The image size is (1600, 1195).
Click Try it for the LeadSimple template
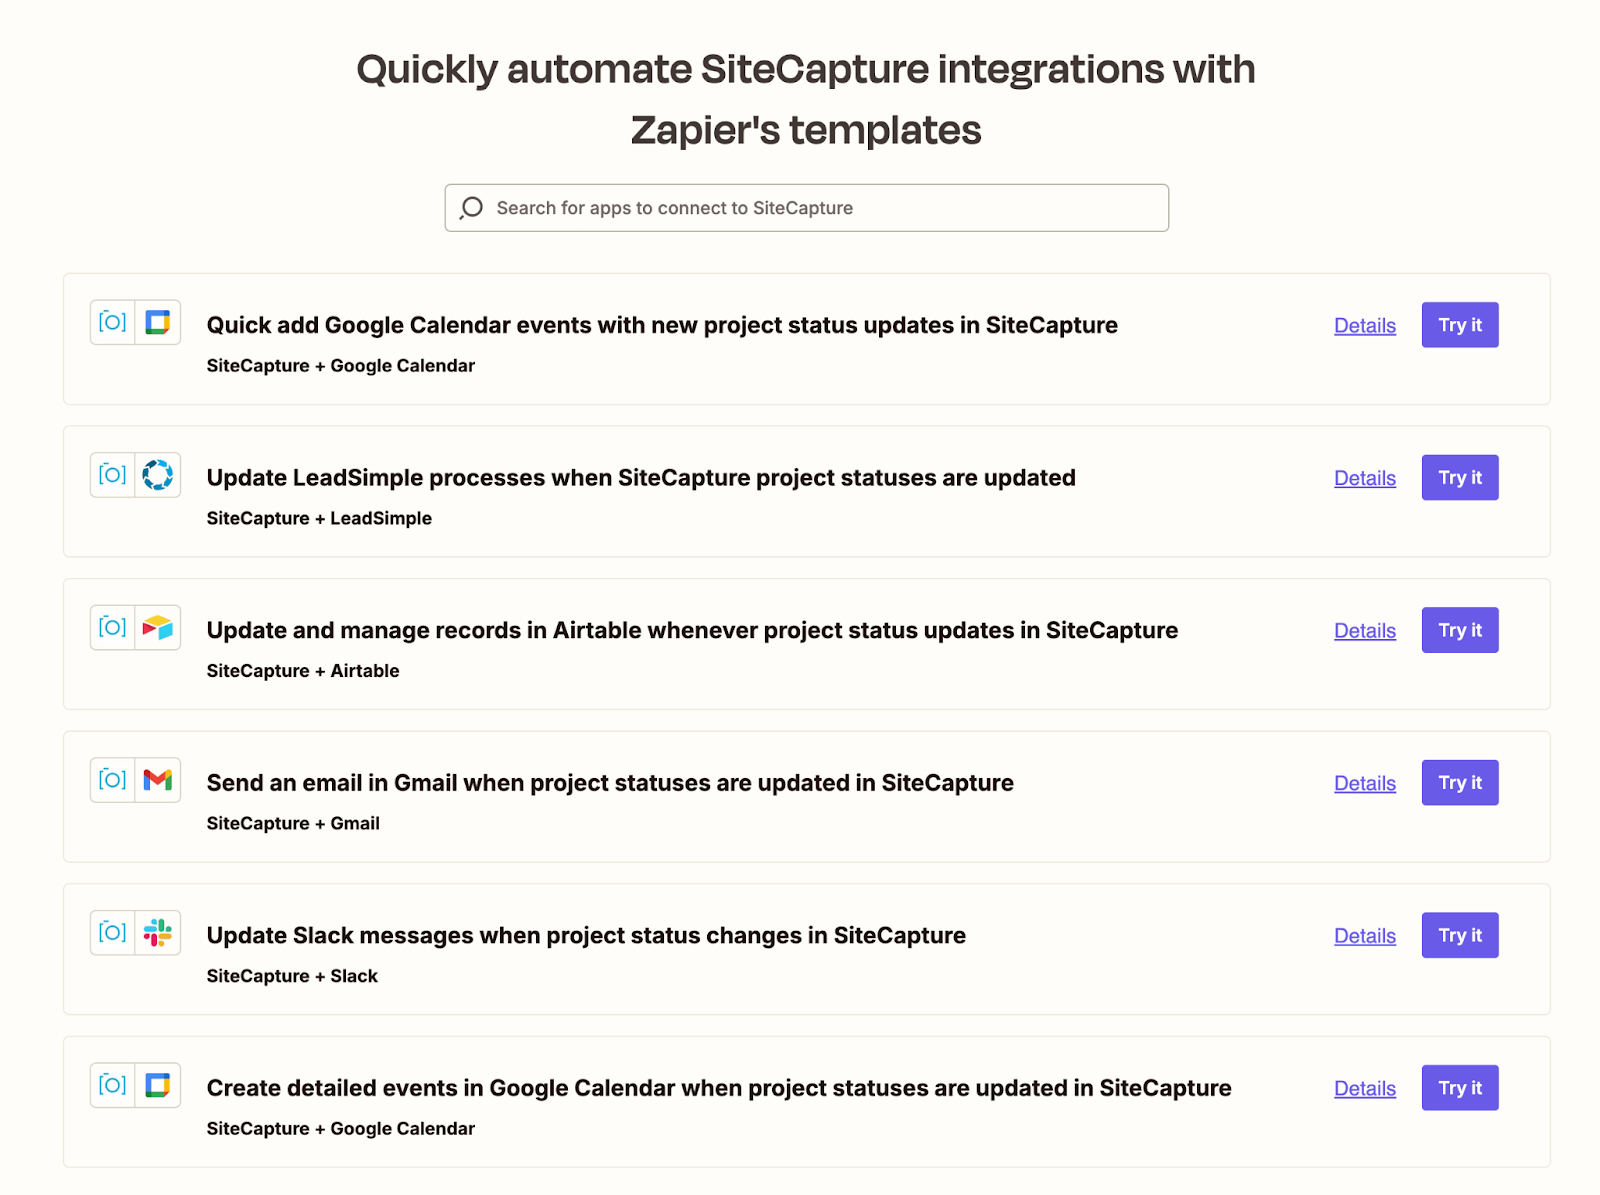click(1459, 478)
